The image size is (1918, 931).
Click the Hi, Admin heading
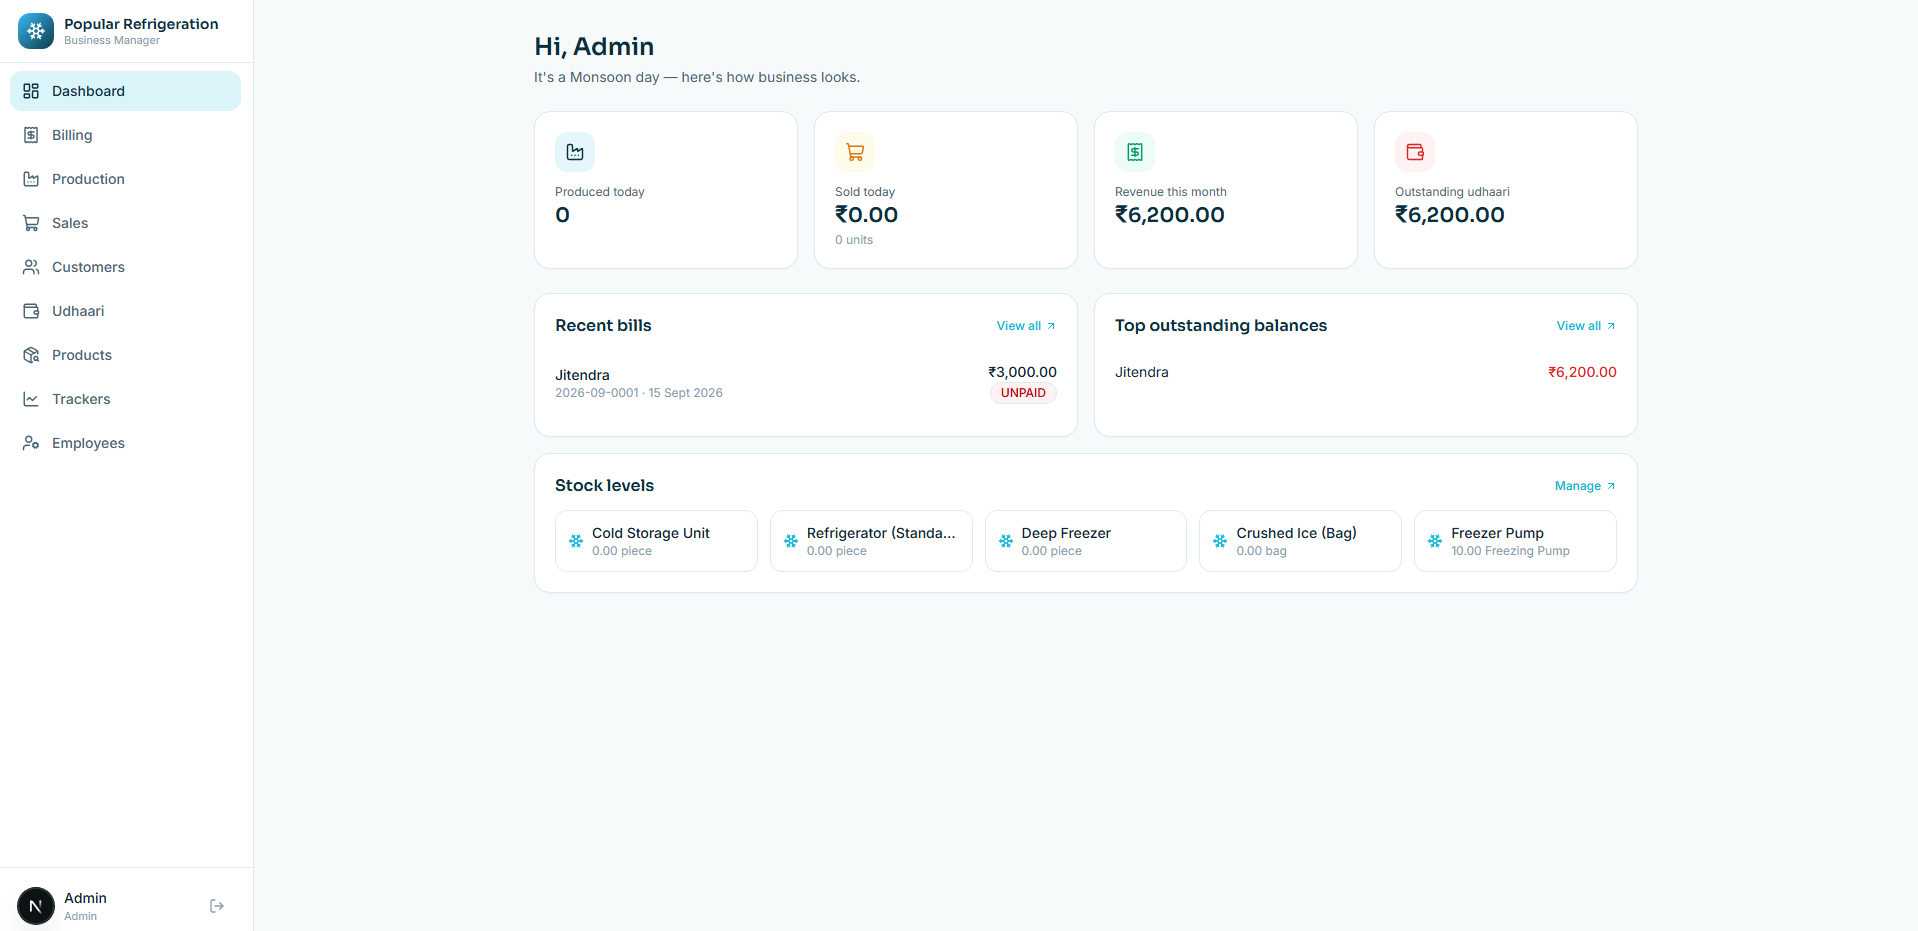[x=594, y=47]
